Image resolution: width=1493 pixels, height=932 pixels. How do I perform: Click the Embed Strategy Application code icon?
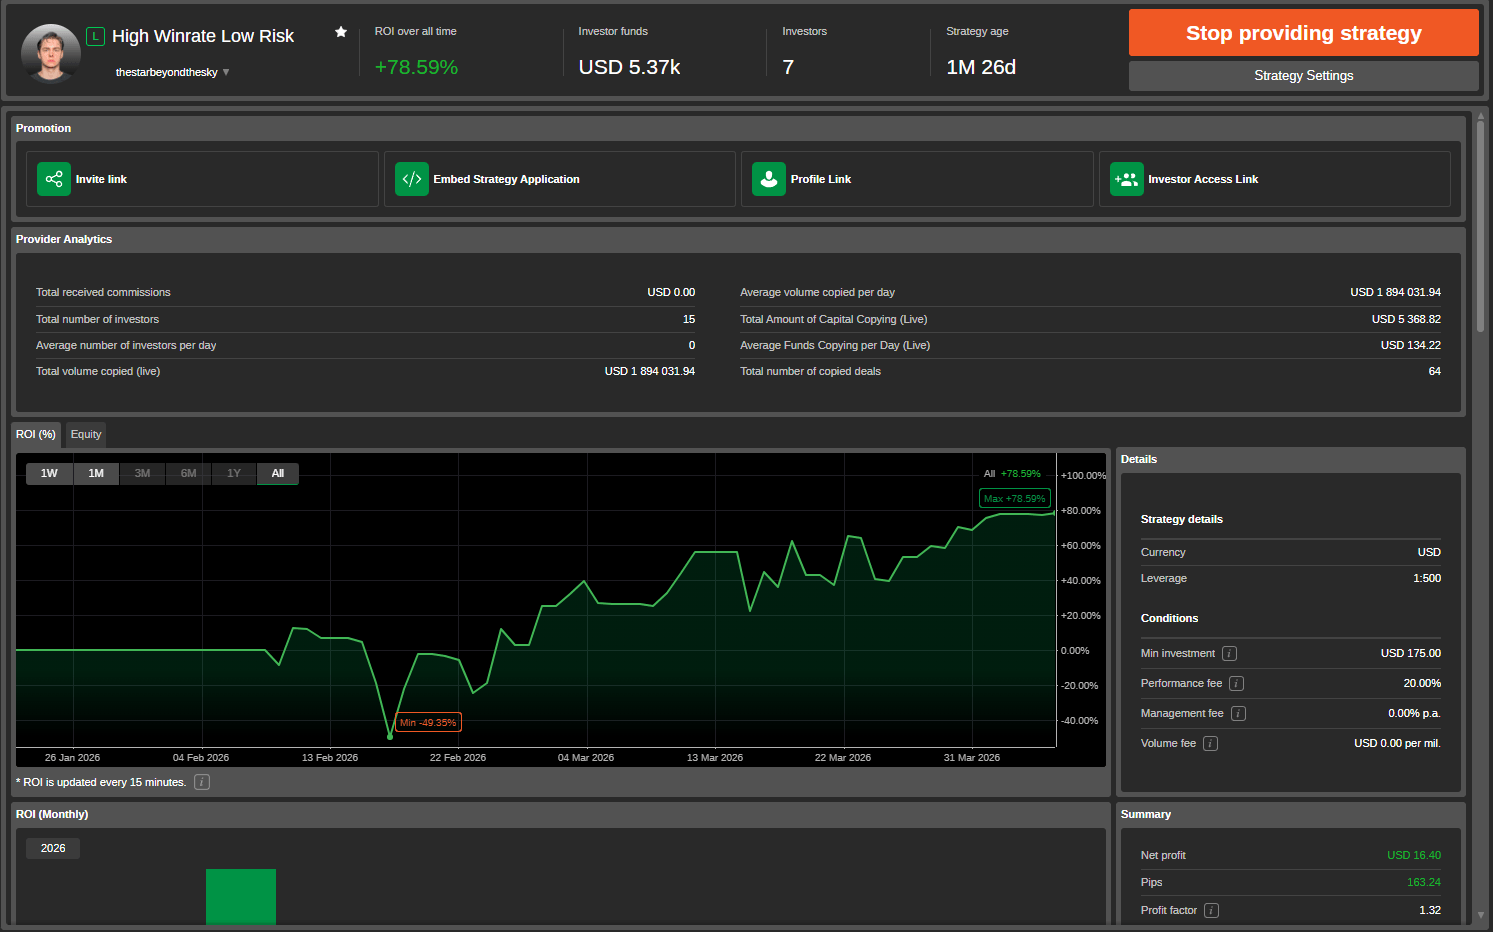(x=411, y=178)
